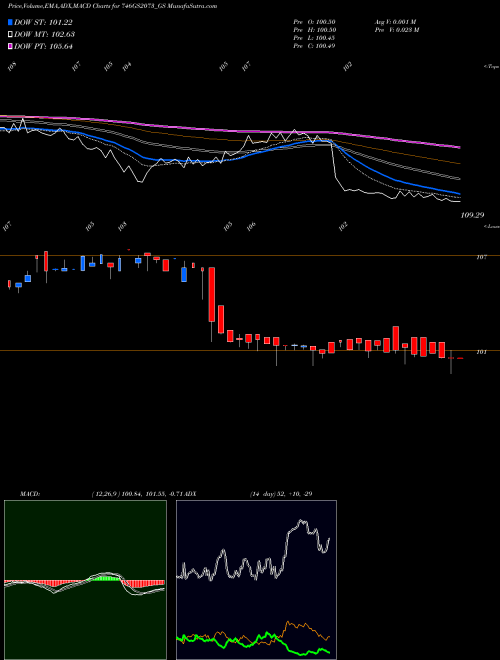This screenshot has width=500, height=660.
Task: Select the 'DOW ST: 101.22' legend text
Action: point(43,22)
